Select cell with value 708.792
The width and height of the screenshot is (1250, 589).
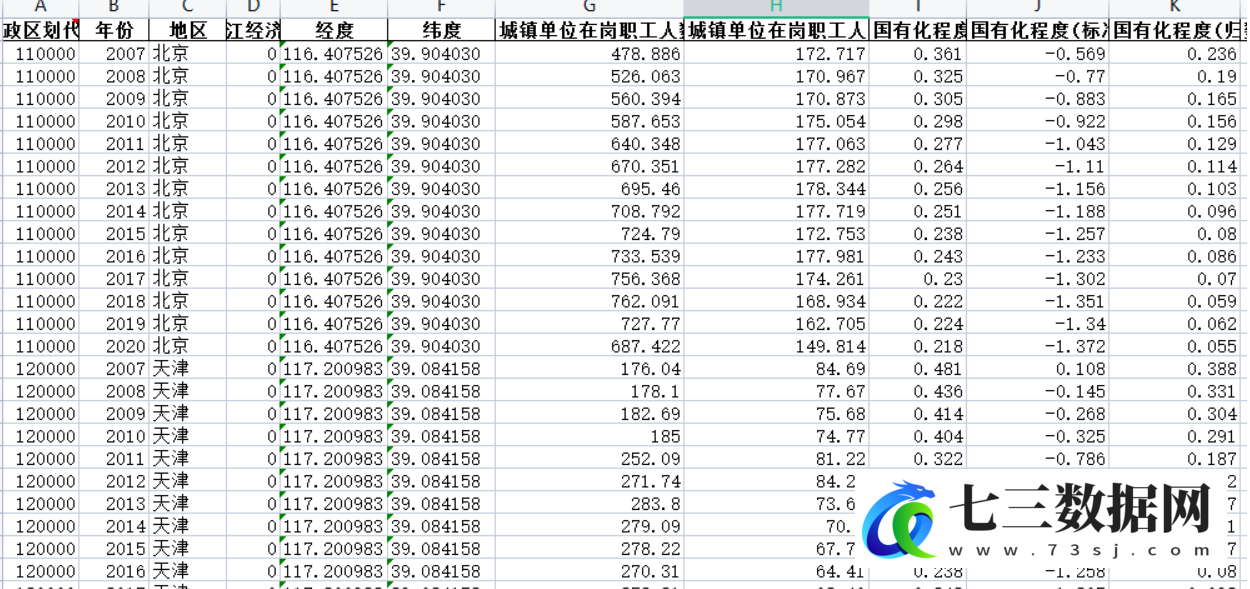[x=589, y=211]
